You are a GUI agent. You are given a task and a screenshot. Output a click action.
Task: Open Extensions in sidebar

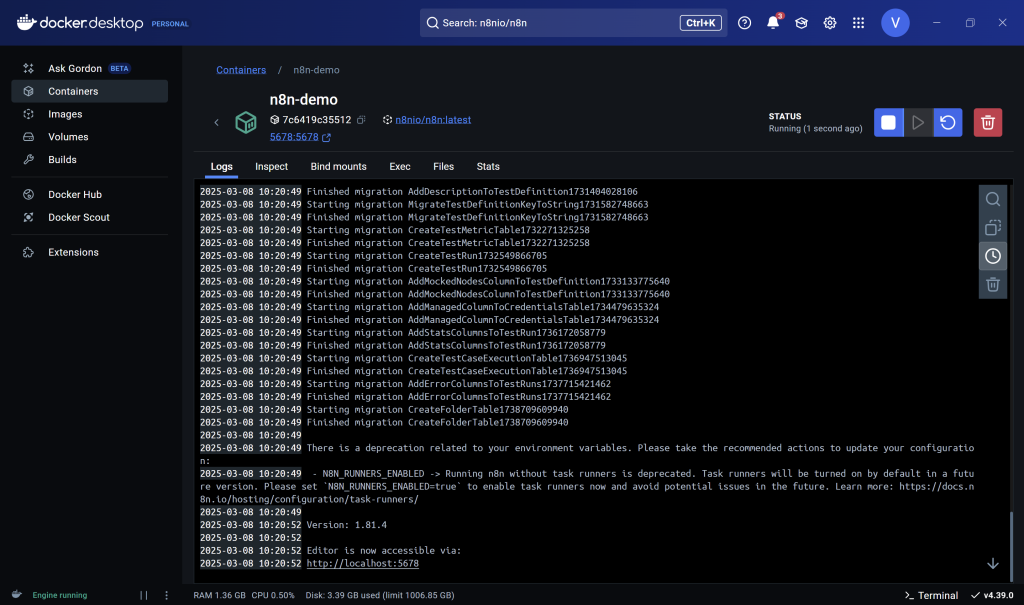click(x=89, y=252)
